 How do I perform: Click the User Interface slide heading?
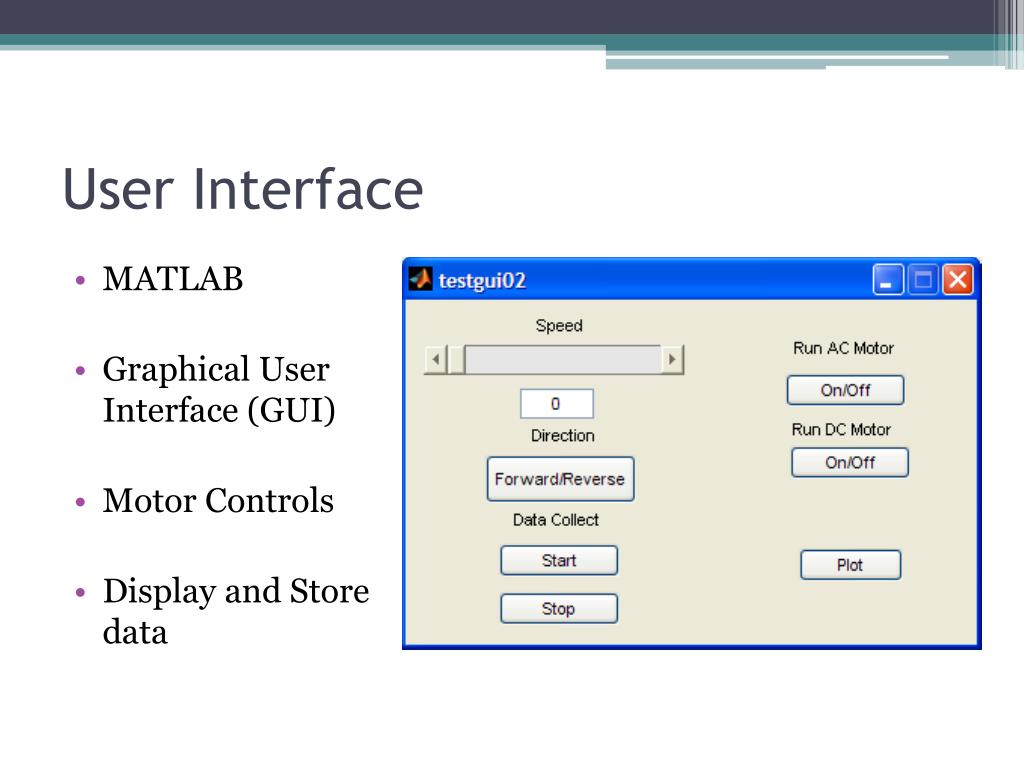[243, 189]
